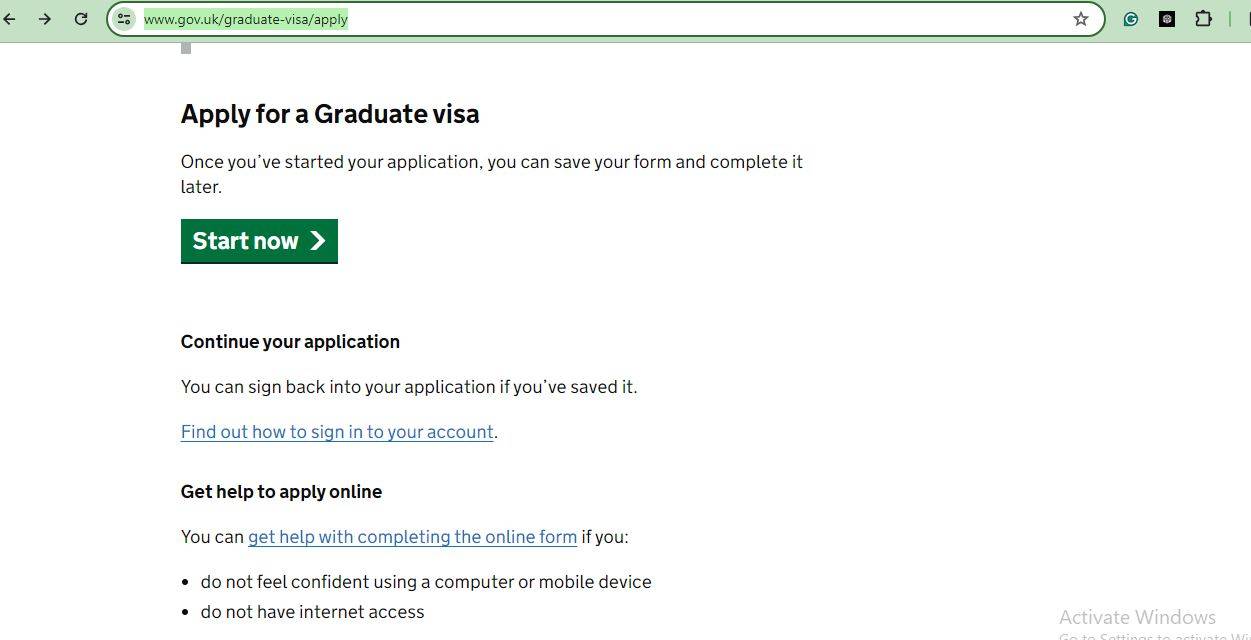Reload the graduate visa page
Screen dimensions: 1251x640
[x=81, y=18]
